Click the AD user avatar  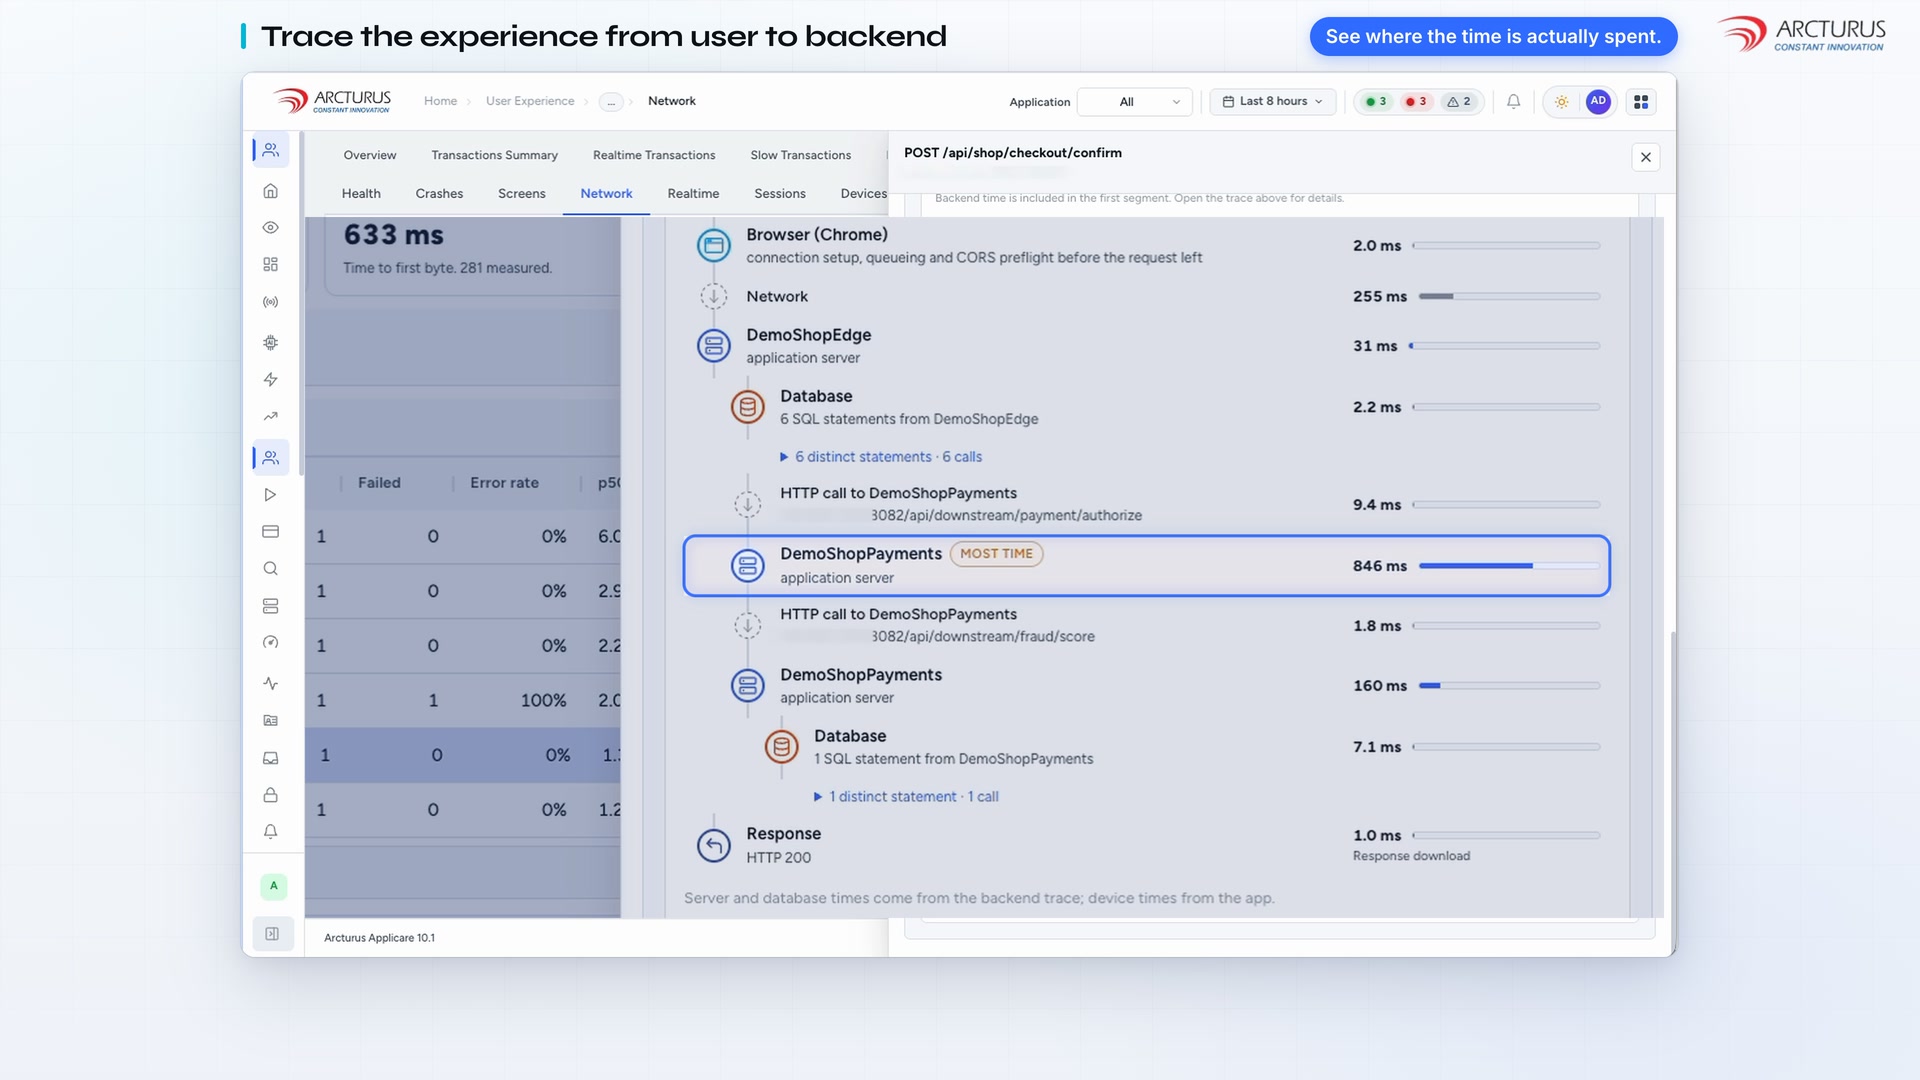point(1598,102)
